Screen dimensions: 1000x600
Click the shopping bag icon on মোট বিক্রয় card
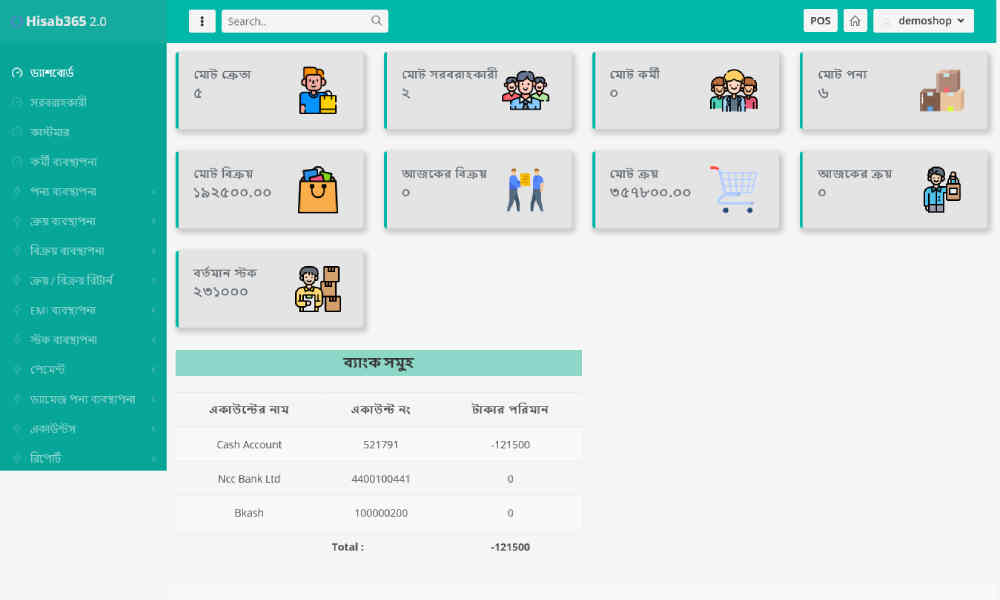[x=317, y=190]
